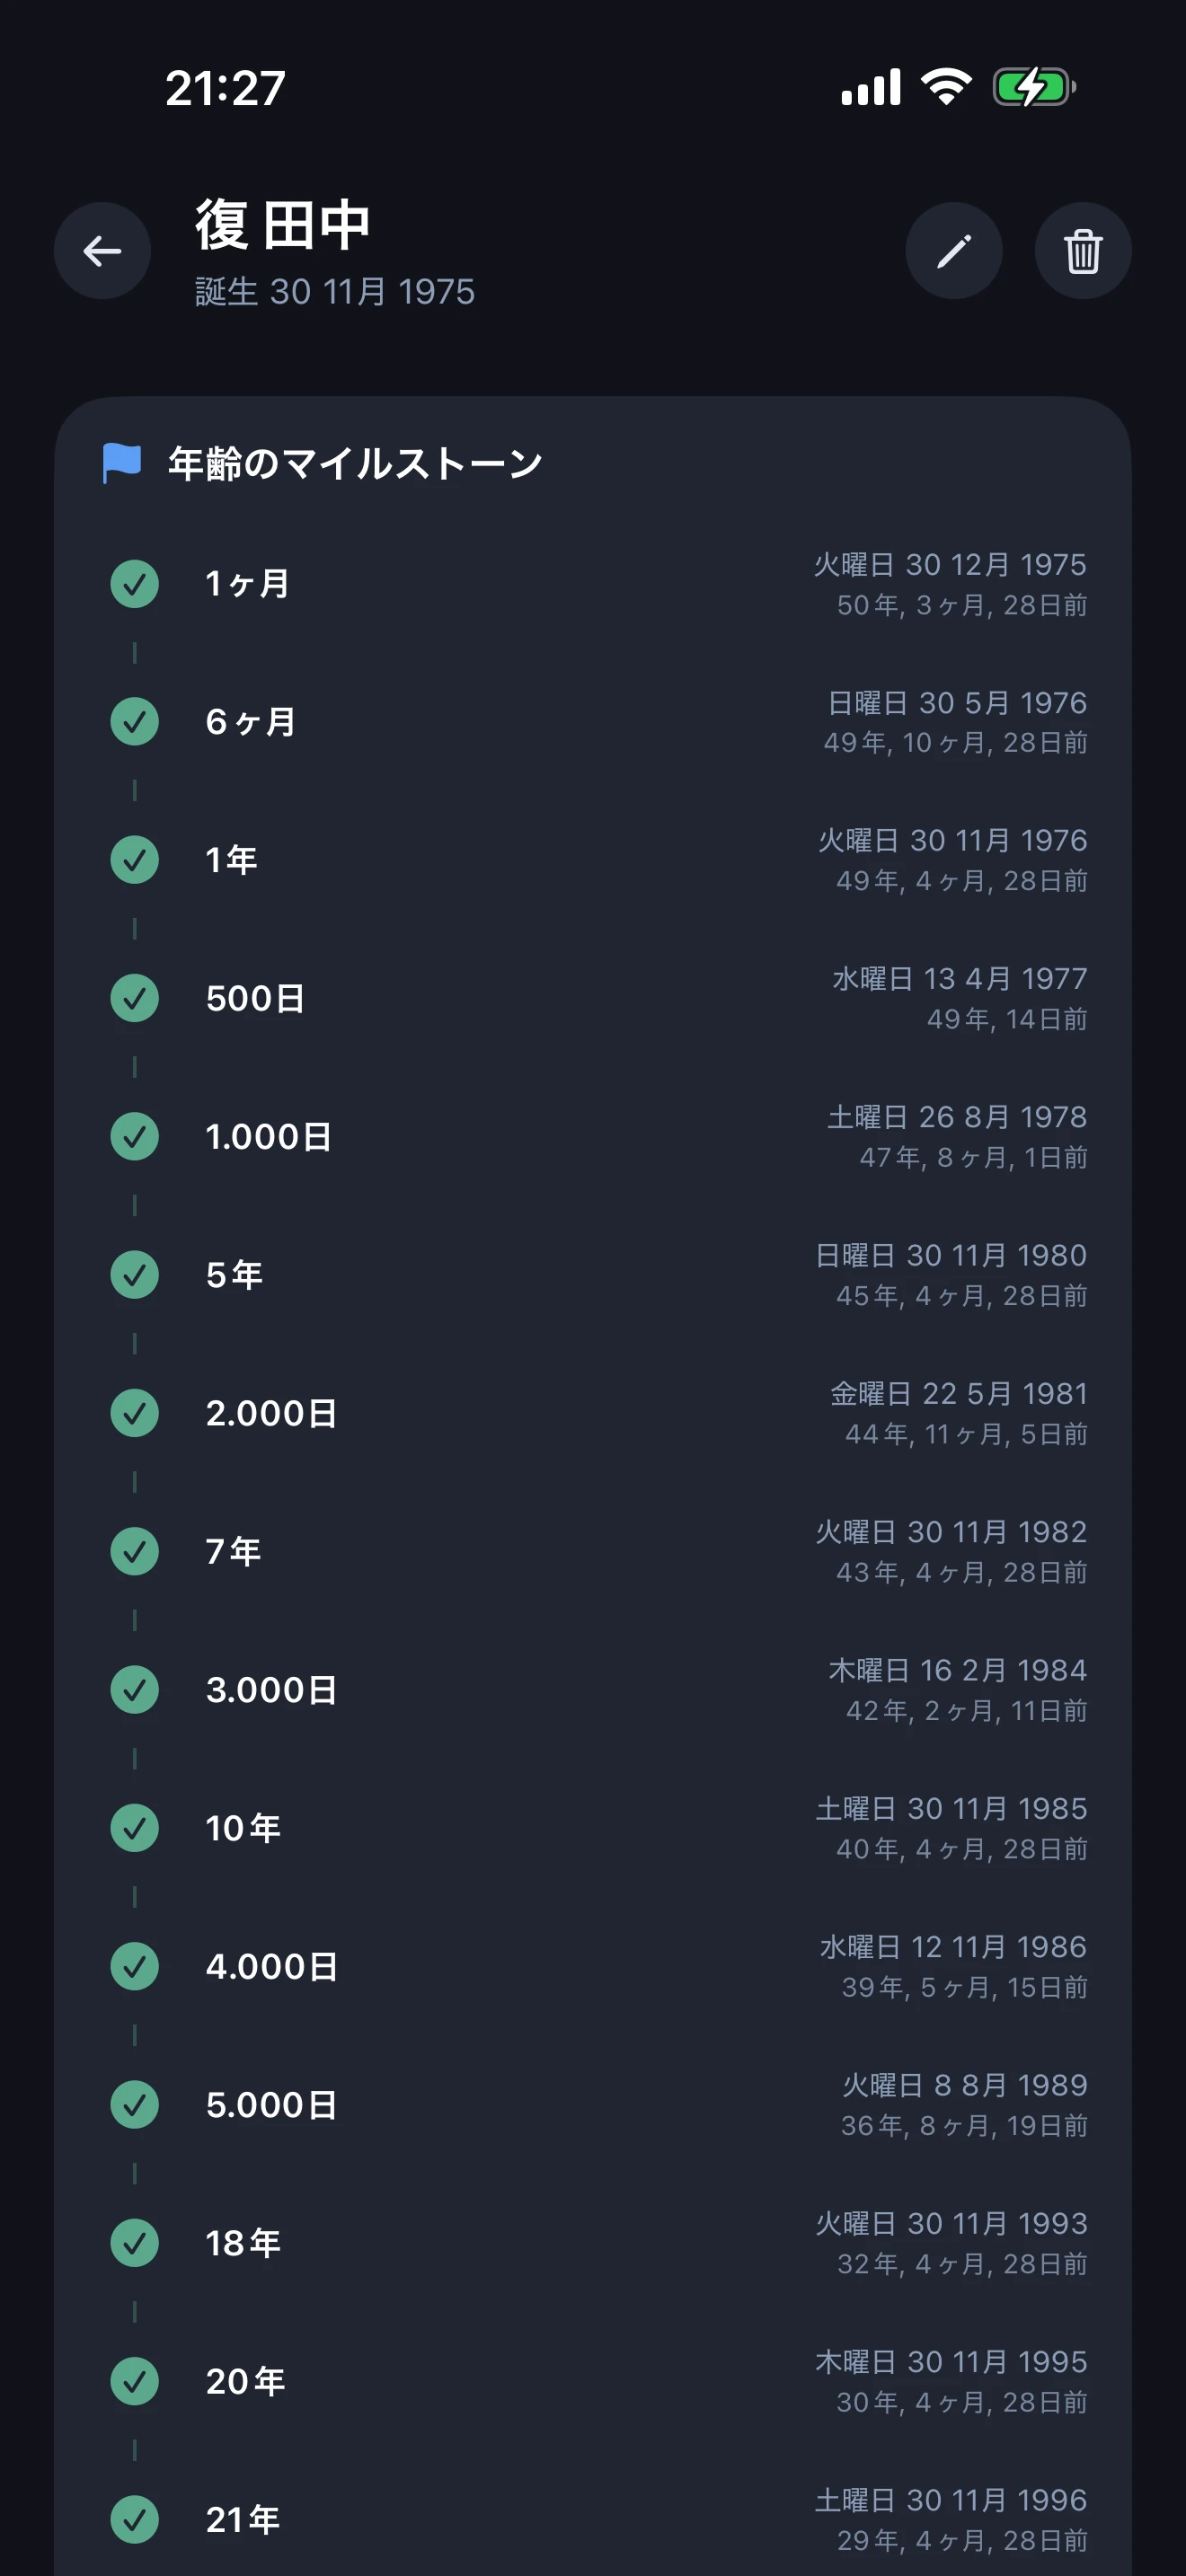The image size is (1186, 2576).
Task: Tap the date 土曜日 26 8月 1978
Action: pos(956,1117)
